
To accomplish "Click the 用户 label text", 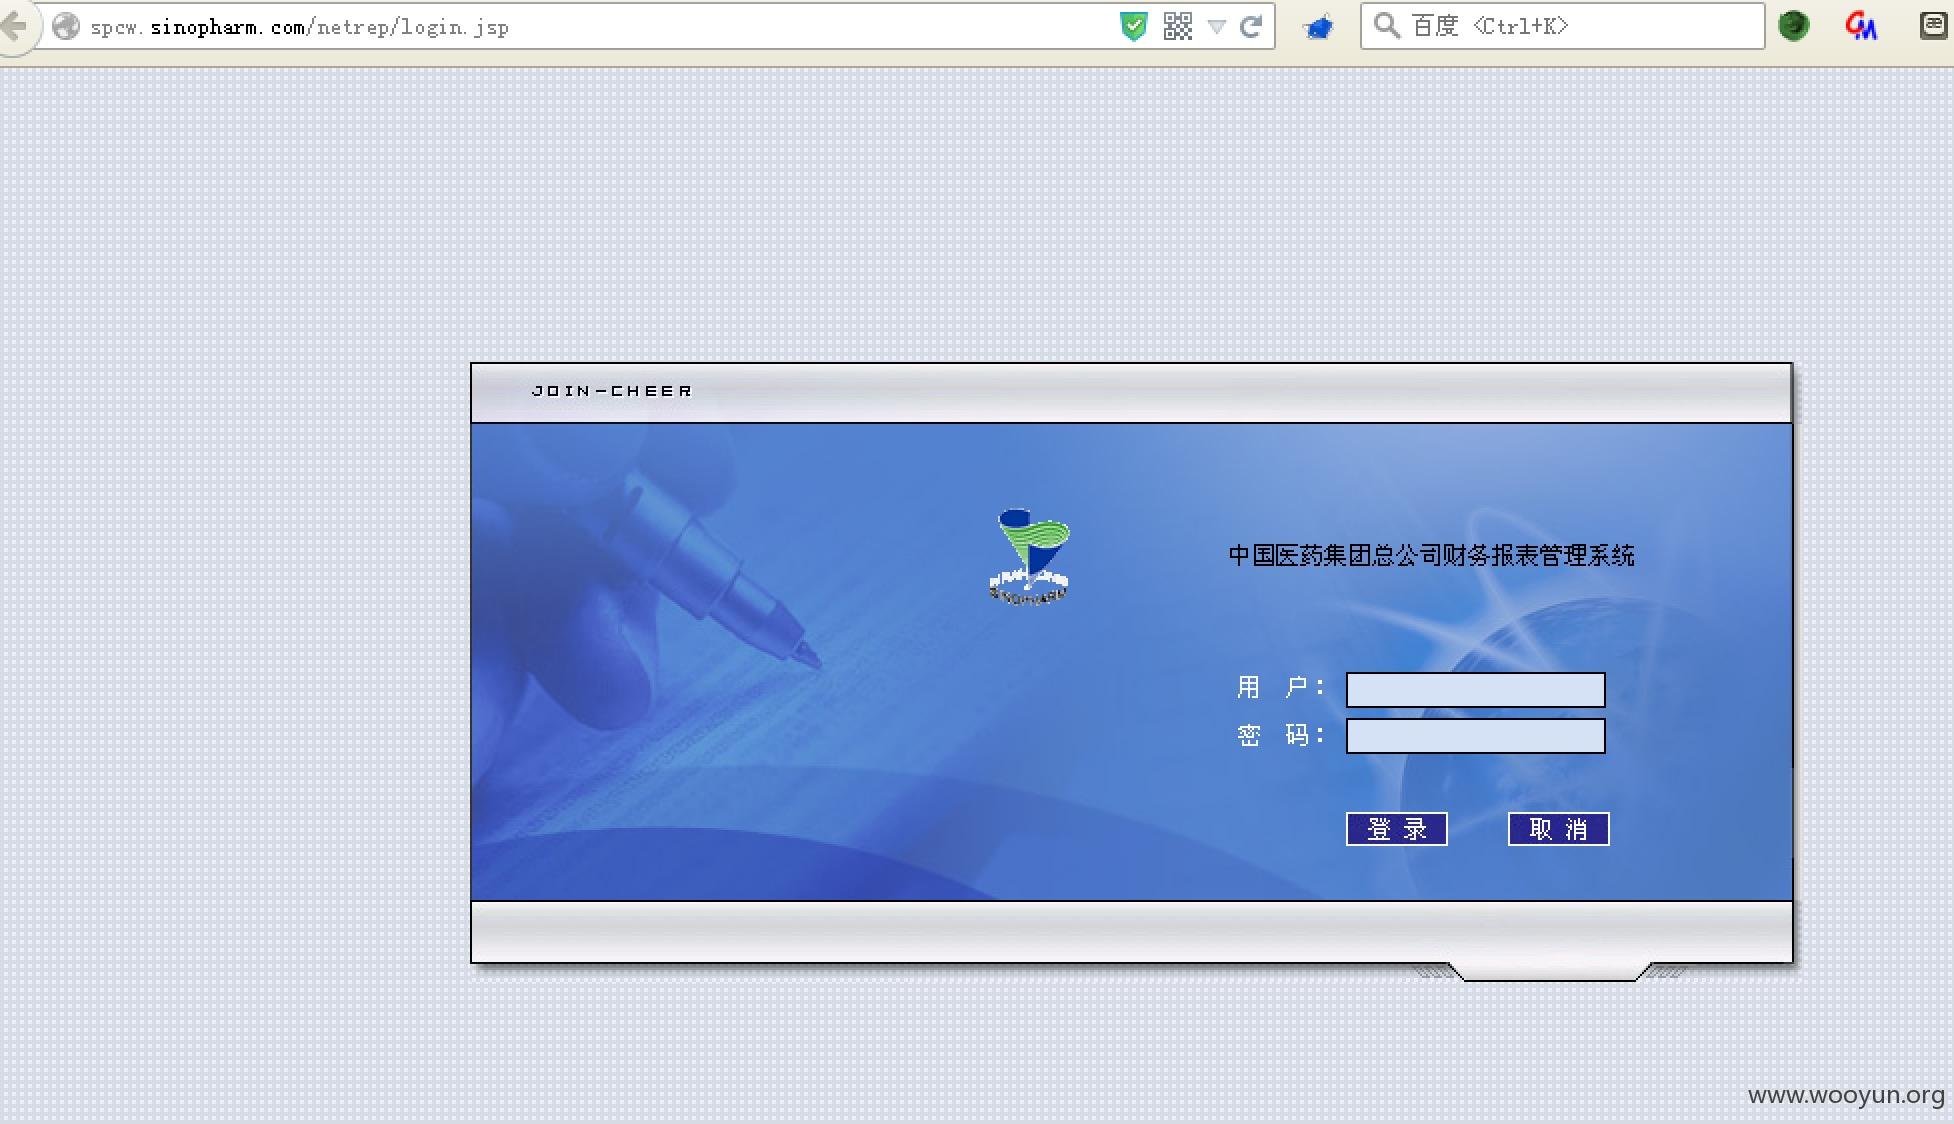I will (1280, 688).
